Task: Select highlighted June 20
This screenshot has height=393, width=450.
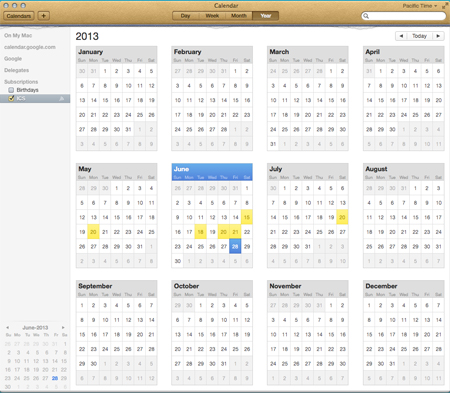Action: pyautogui.click(x=224, y=232)
